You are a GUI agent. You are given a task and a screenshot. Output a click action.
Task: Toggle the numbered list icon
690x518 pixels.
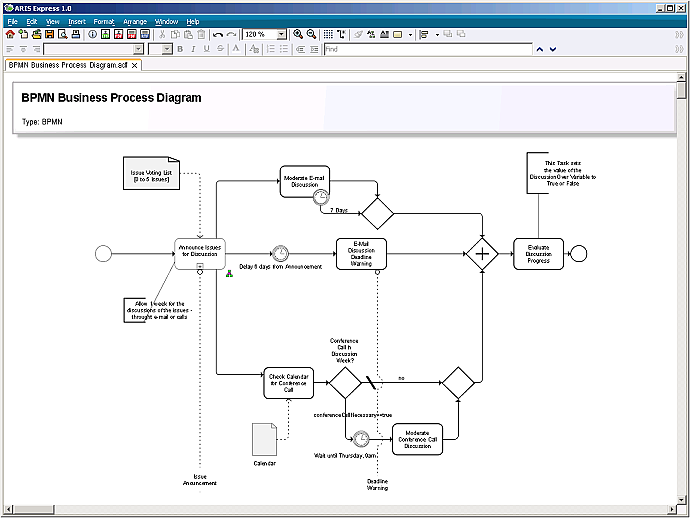pyautogui.click(x=271, y=49)
